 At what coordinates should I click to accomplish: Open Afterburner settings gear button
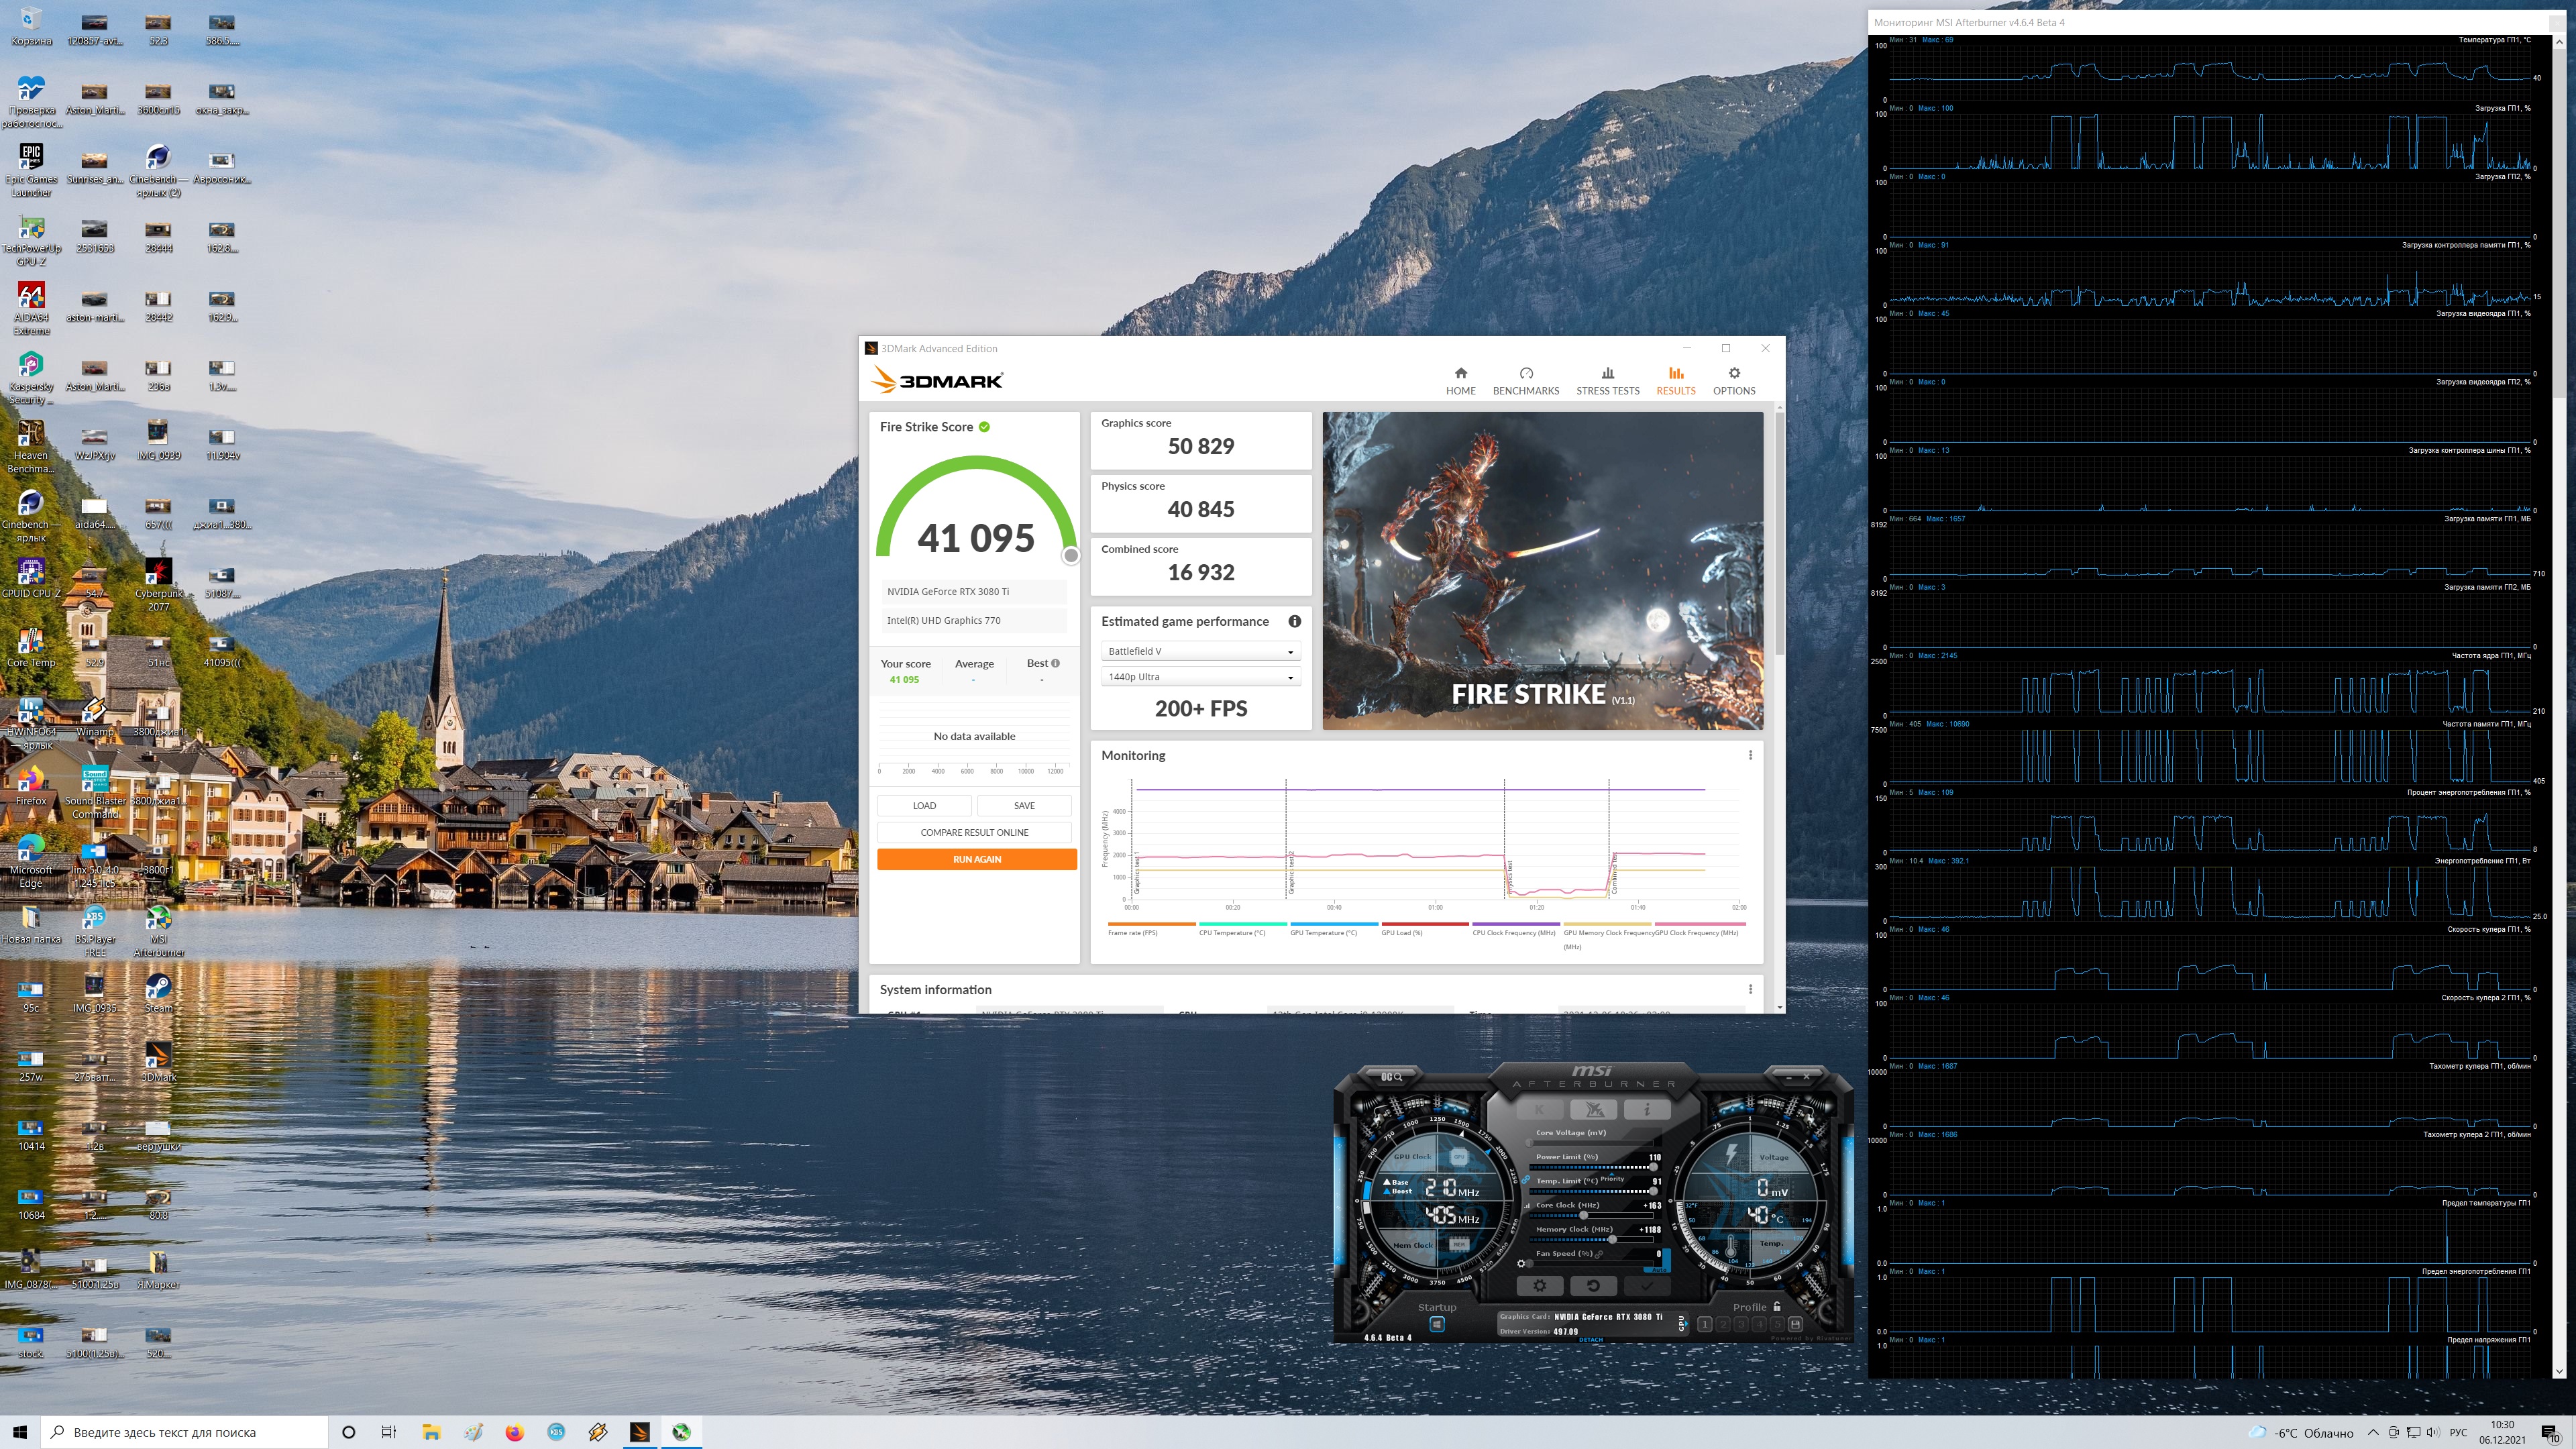1540,1286
